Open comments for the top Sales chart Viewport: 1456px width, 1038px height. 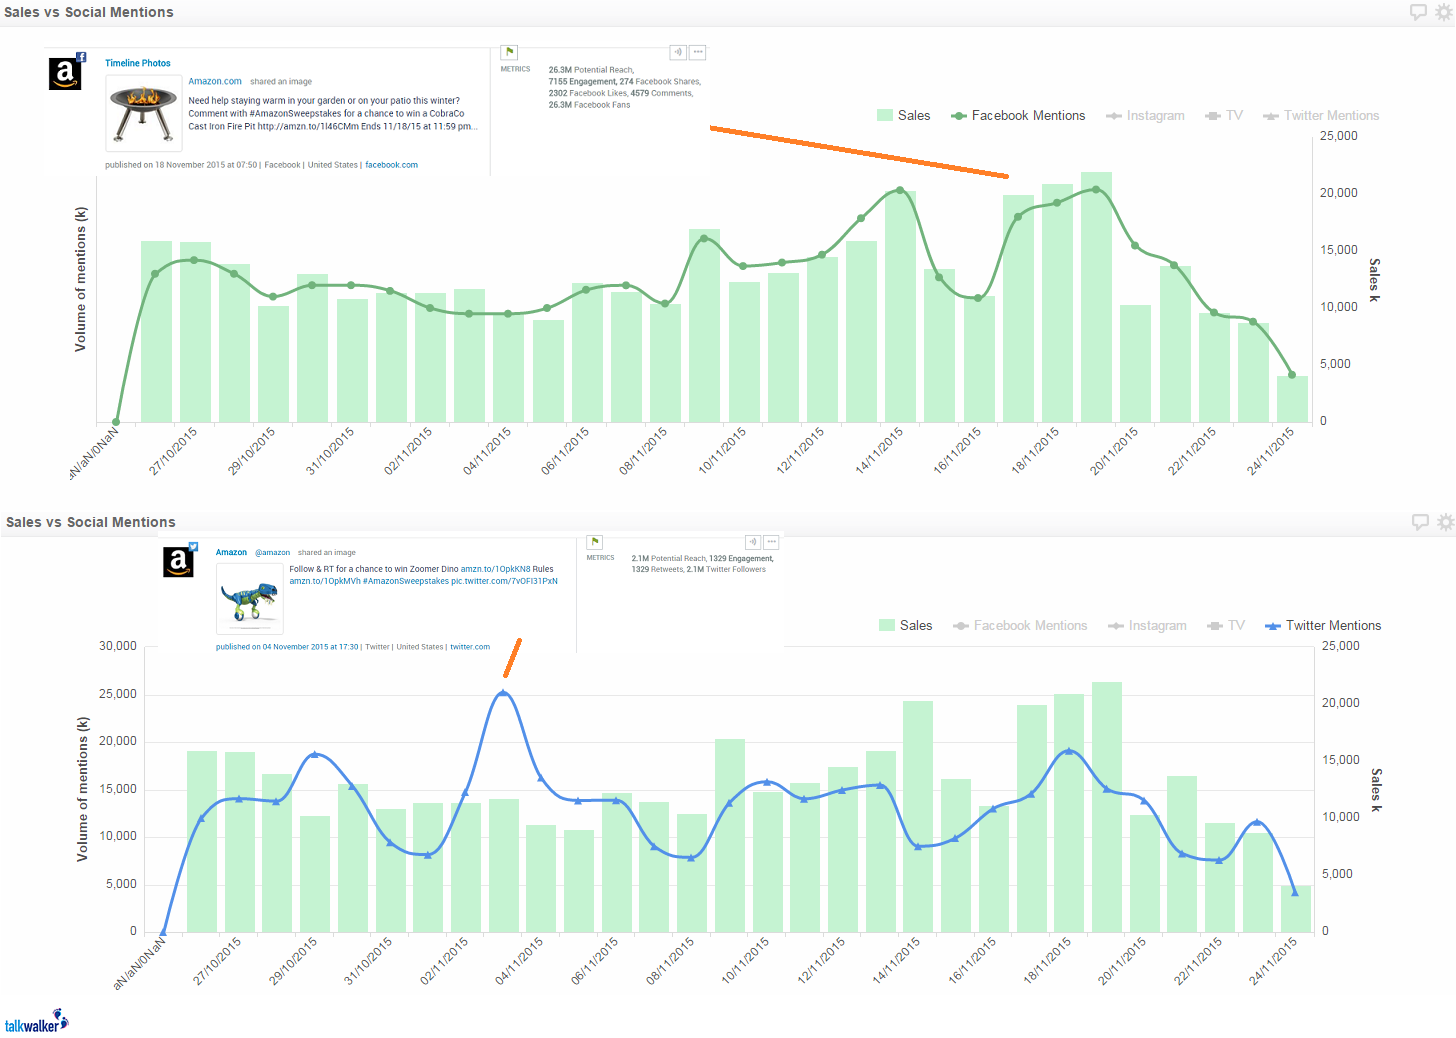click(1418, 12)
